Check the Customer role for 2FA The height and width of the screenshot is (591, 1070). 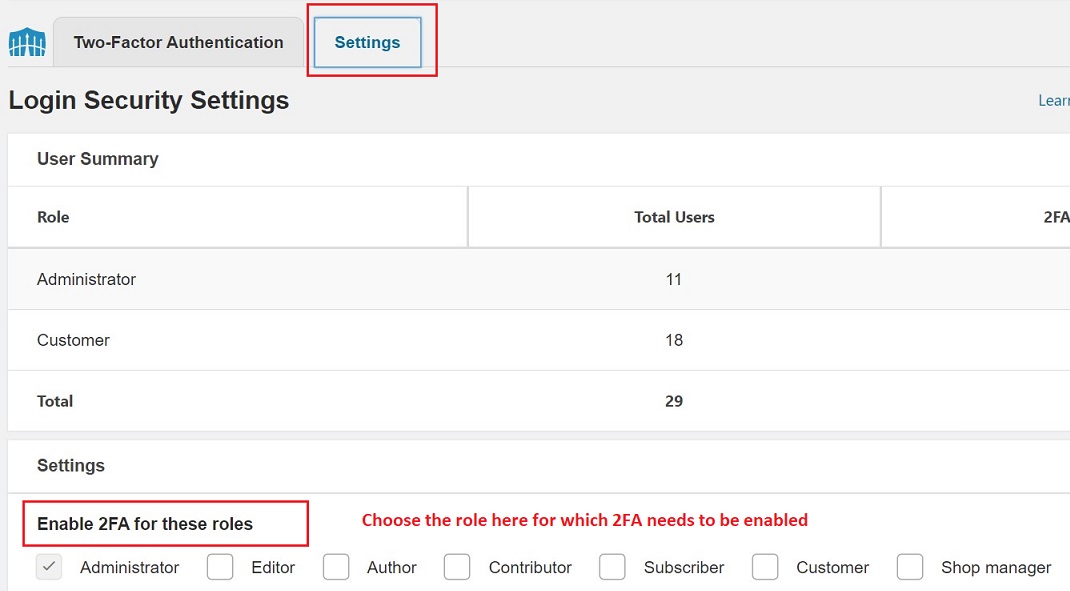click(765, 567)
